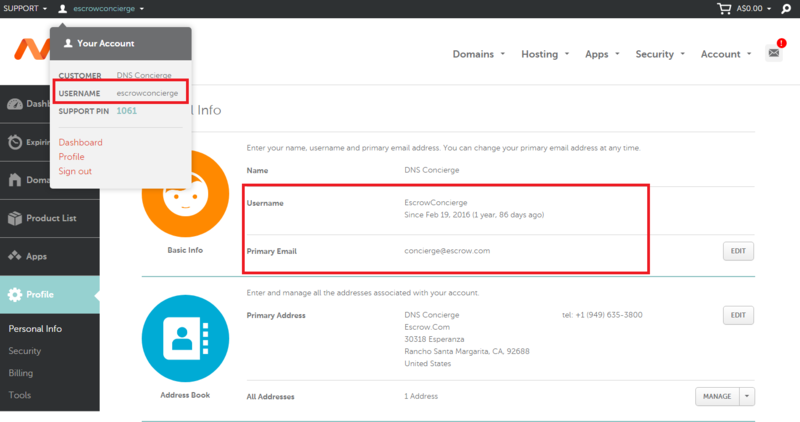Click the search magnifier icon
This screenshot has height=422, width=800.
point(785,8)
